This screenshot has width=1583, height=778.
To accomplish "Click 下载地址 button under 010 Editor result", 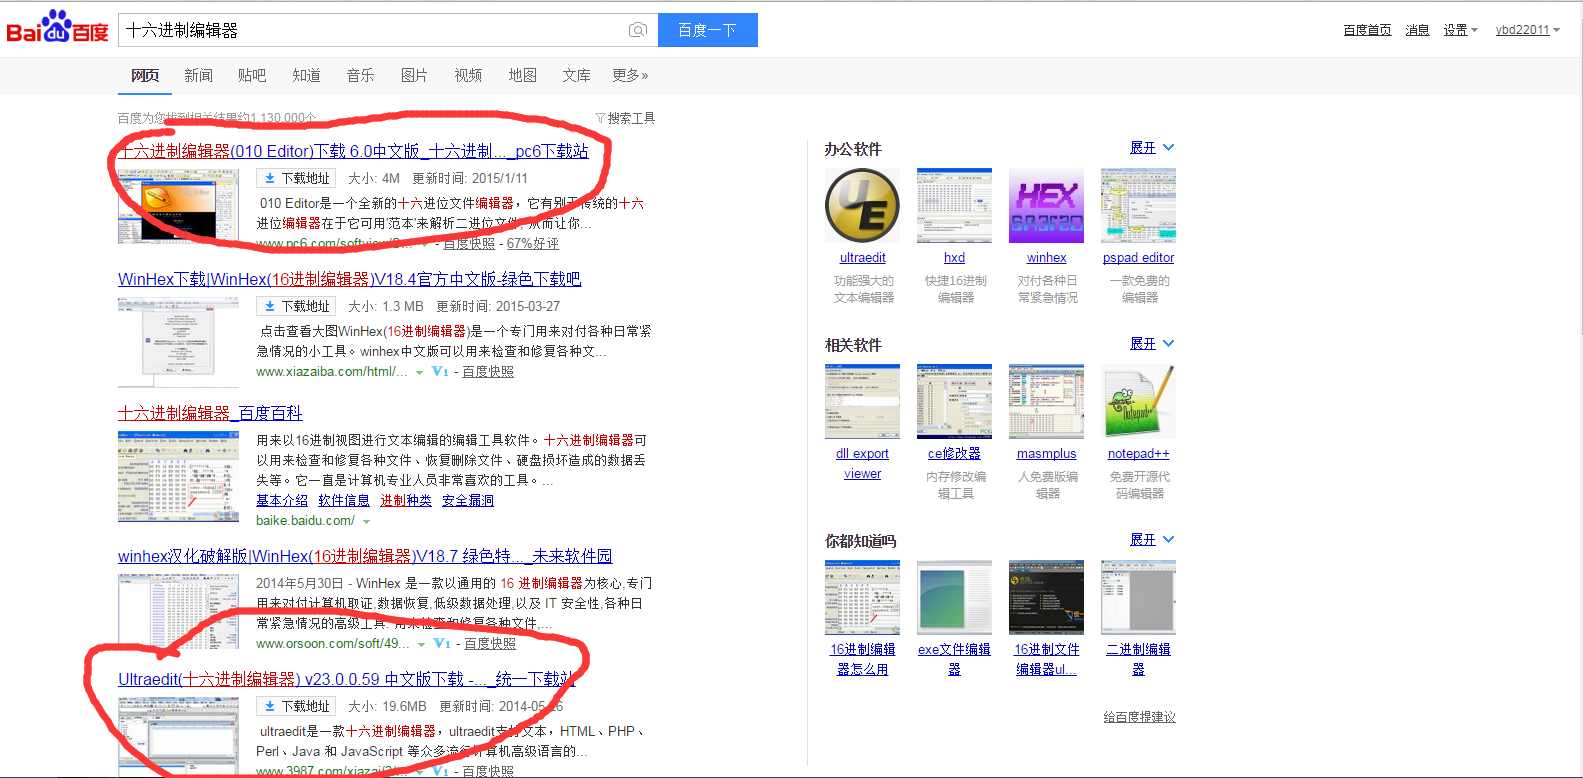I will click(x=296, y=178).
